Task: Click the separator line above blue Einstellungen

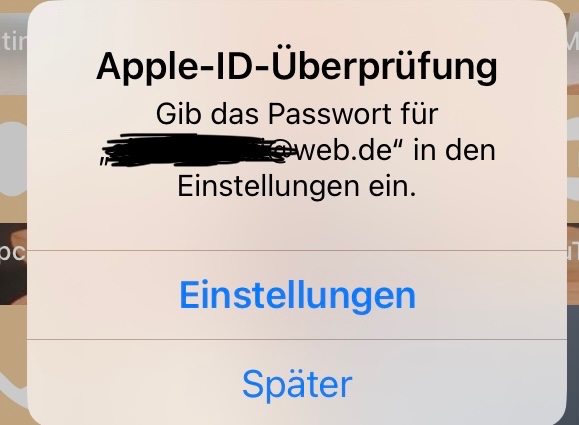Action: 297,250
